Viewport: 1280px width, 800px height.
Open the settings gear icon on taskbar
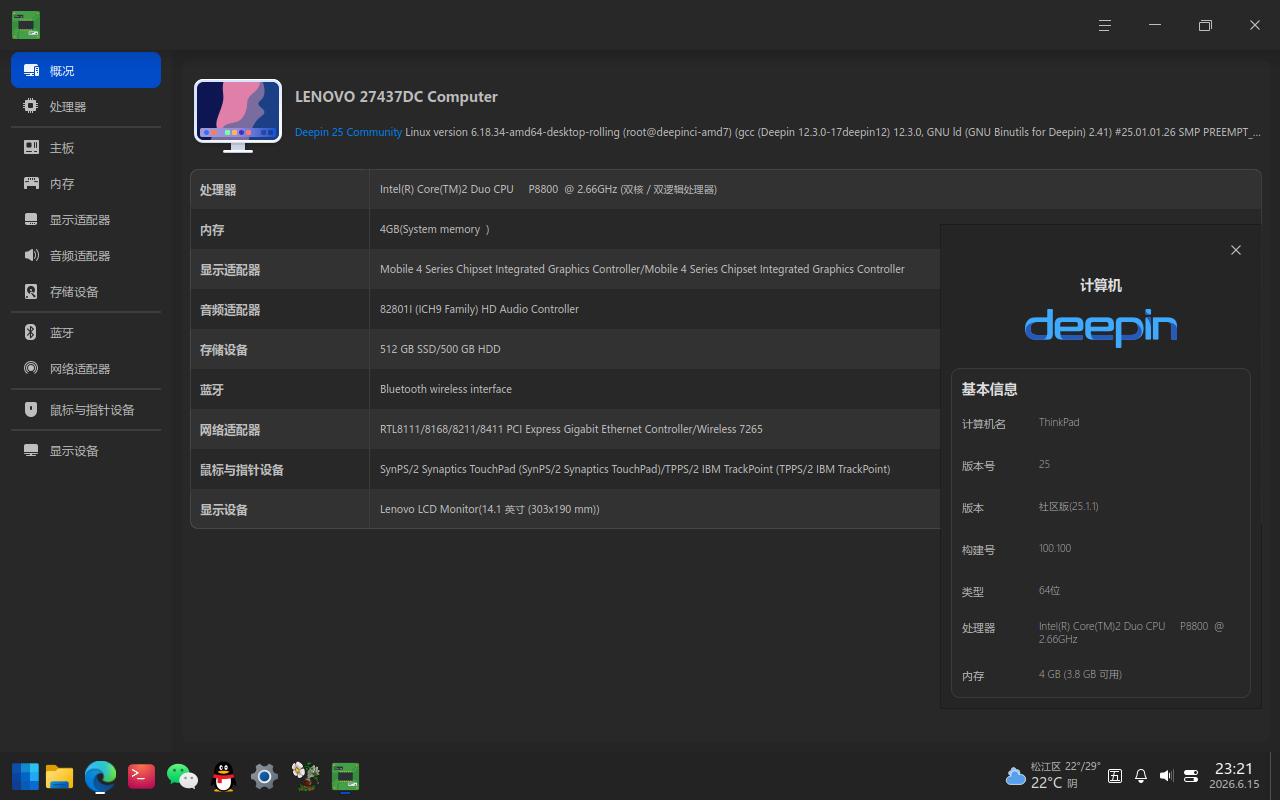pyautogui.click(x=264, y=776)
